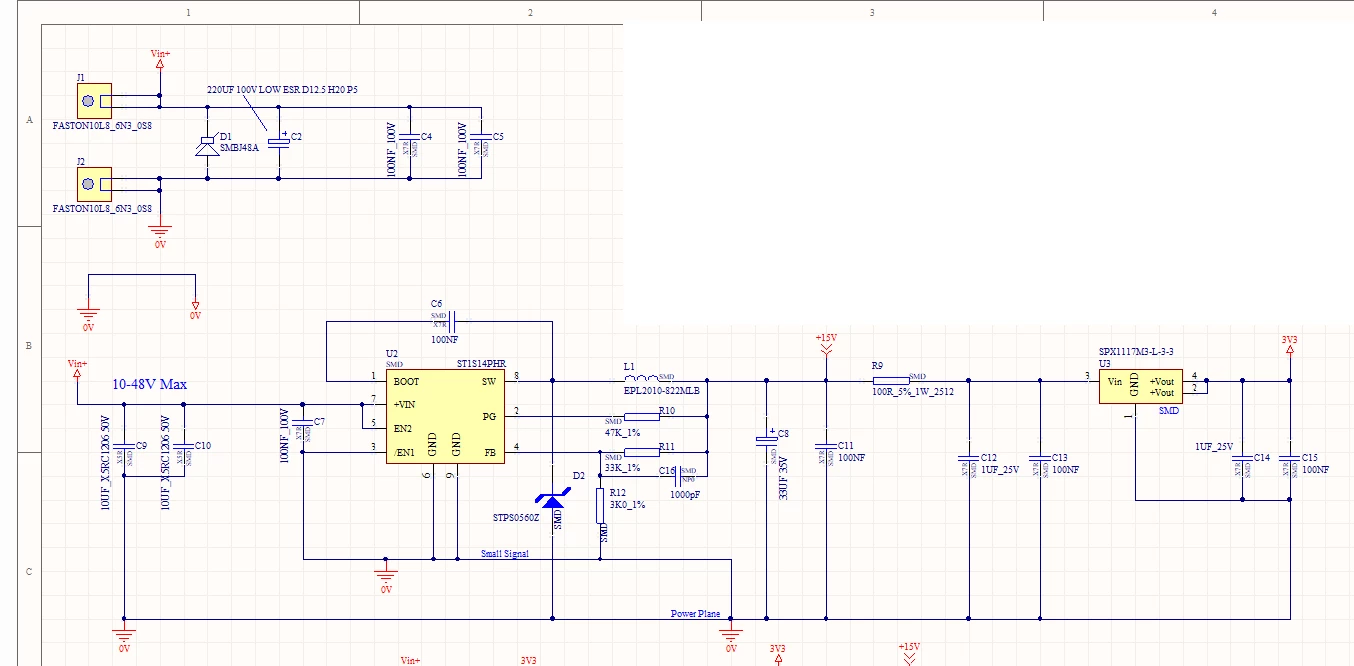
Task: Select the Vin+ power port beside 10-48V Max
Action: coord(77,369)
